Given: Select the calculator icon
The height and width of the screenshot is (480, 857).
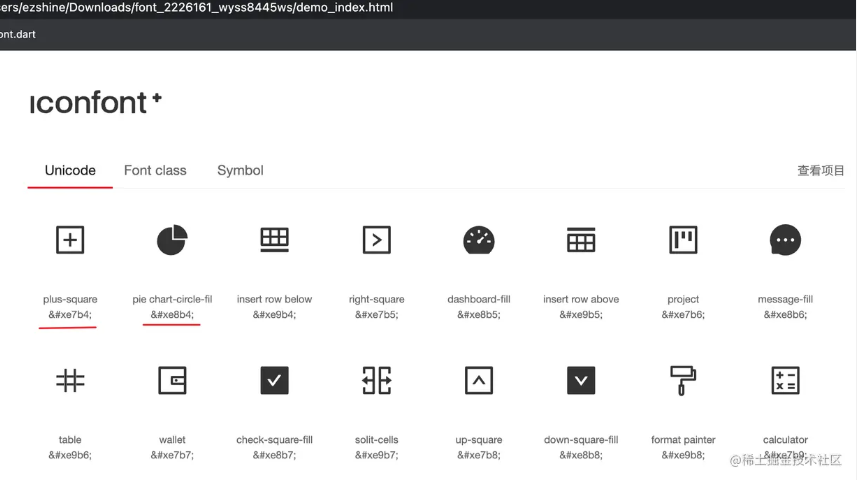Looking at the screenshot, I should click(785, 380).
